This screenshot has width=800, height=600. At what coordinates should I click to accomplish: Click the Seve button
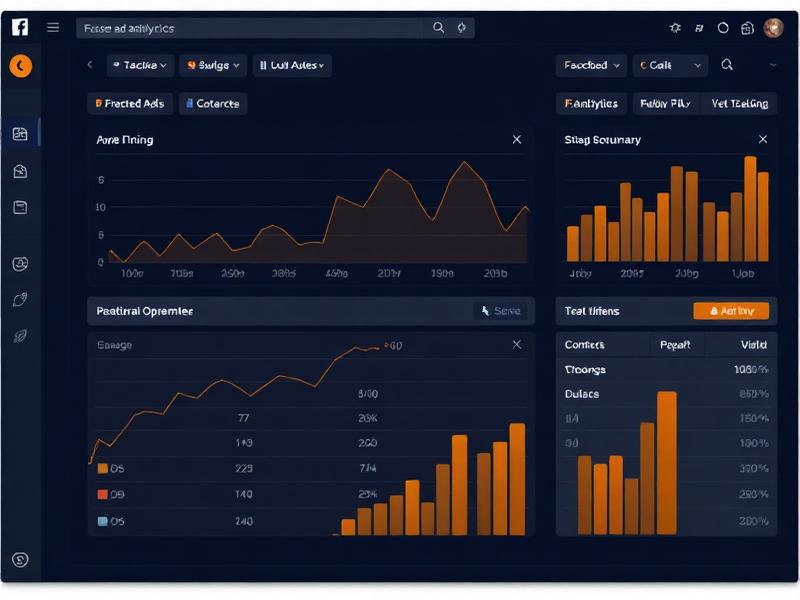(501, 311)
